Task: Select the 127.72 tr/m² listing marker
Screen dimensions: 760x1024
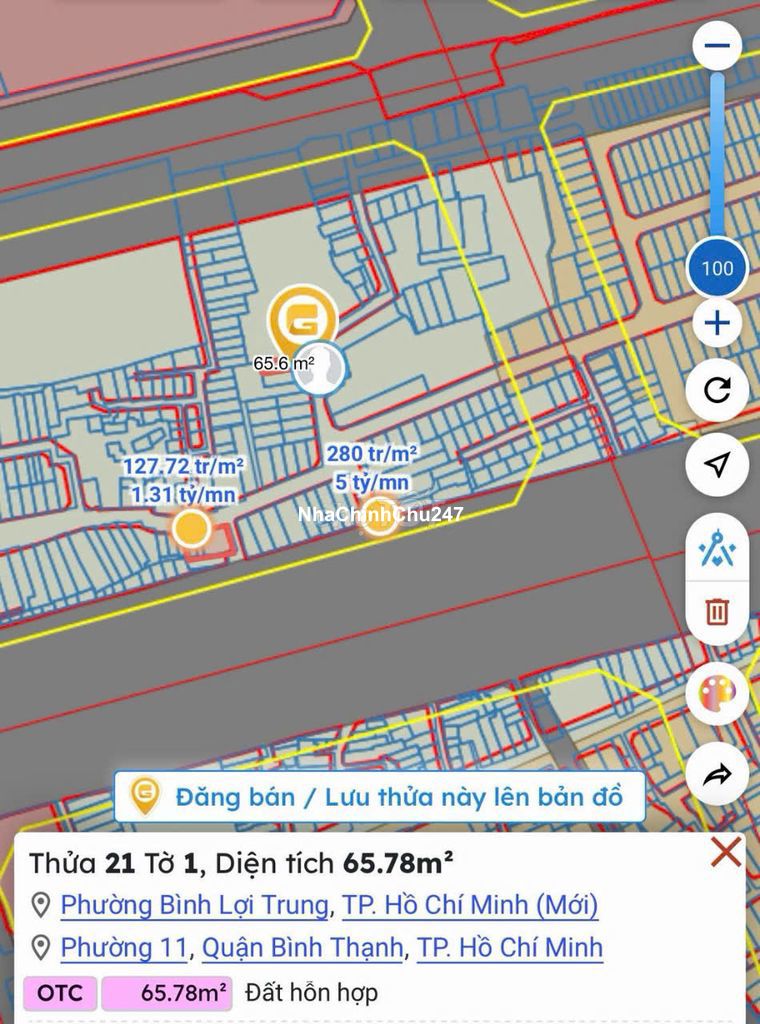Action: coord(191,528)
